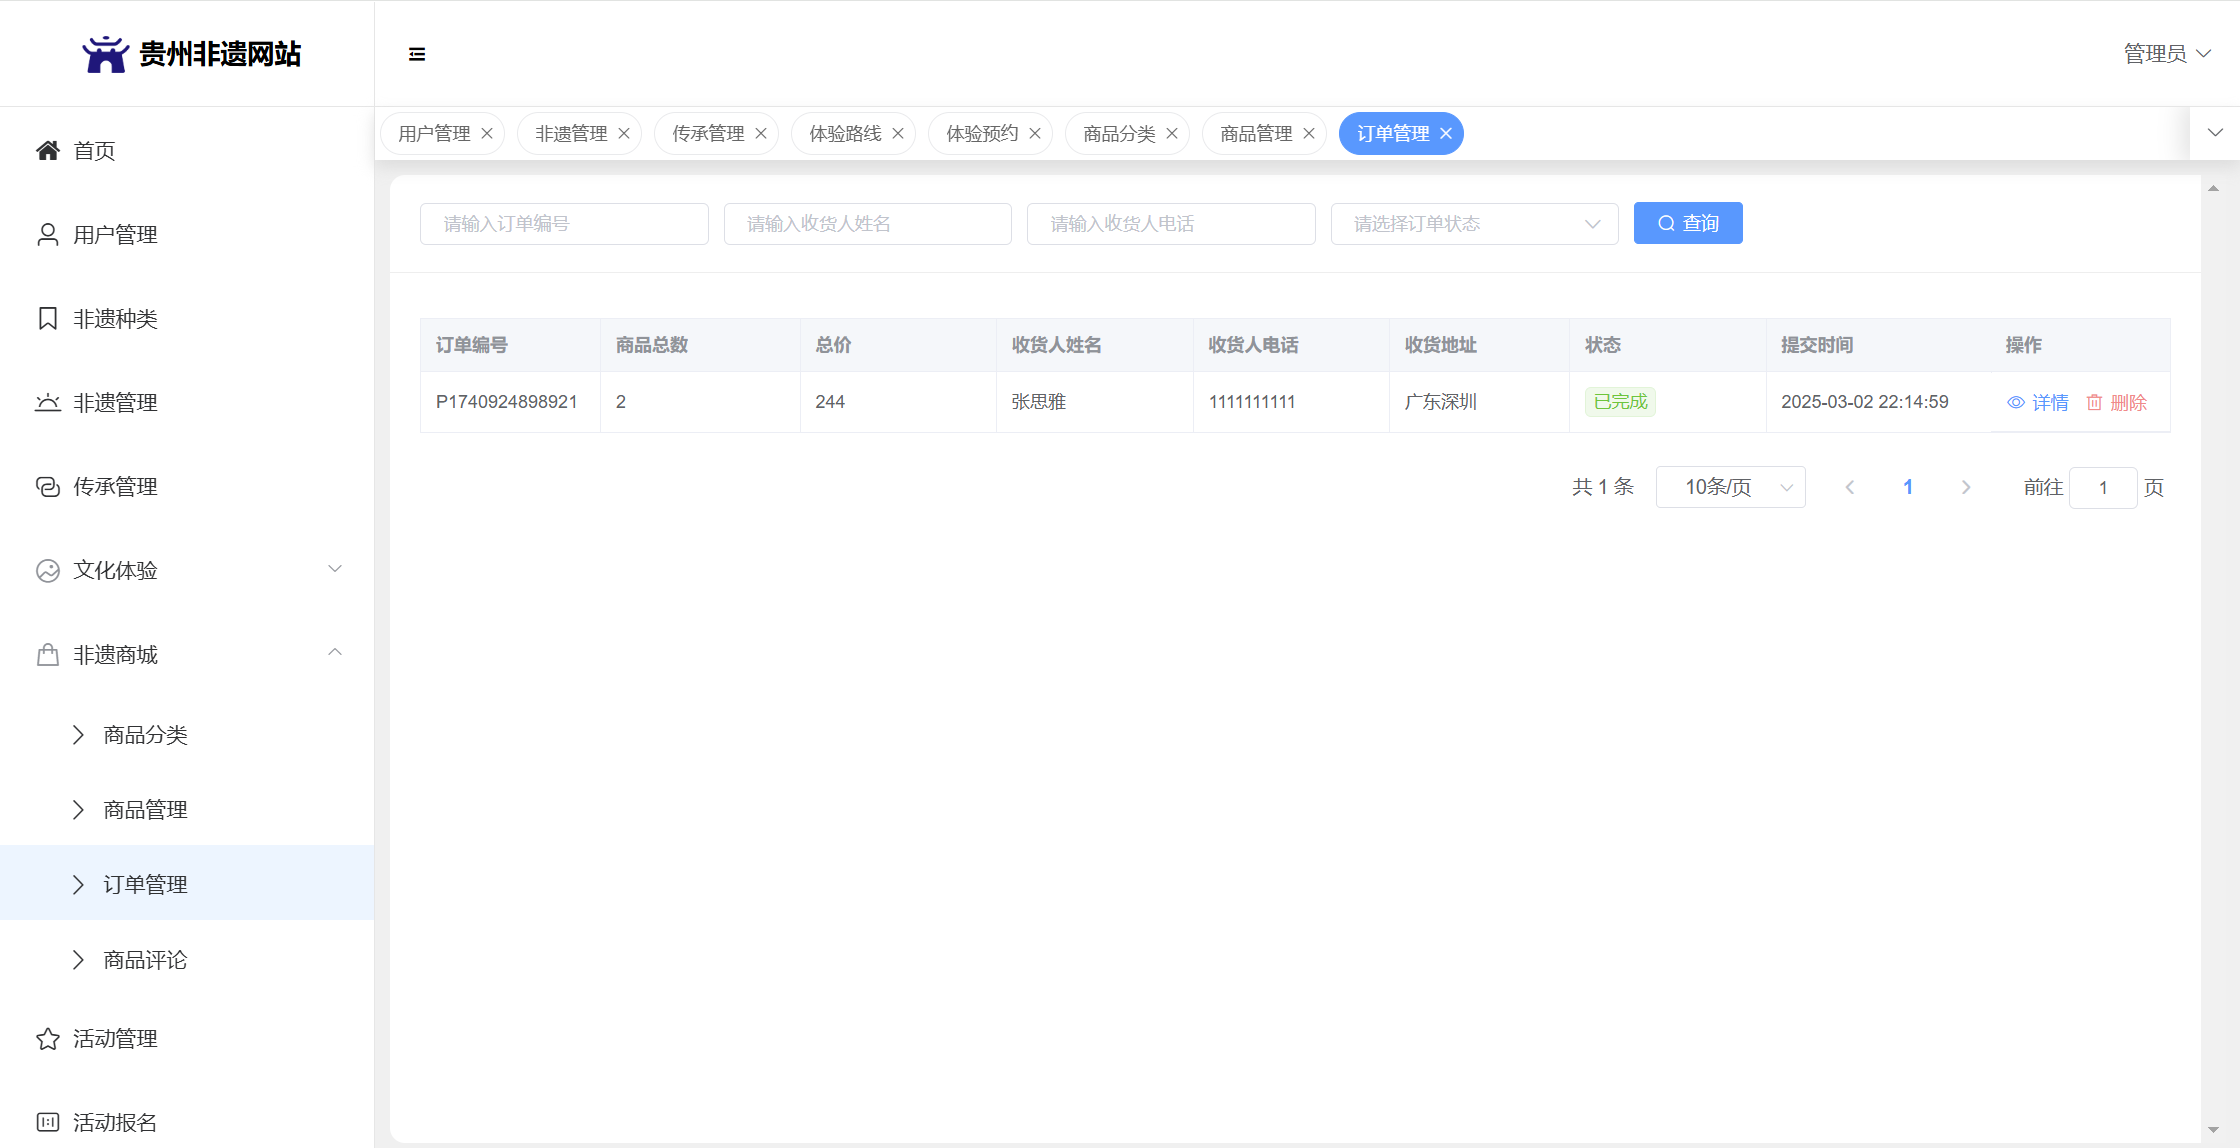
Task: Click the home icon for 首页
Action: click(47, 150)
